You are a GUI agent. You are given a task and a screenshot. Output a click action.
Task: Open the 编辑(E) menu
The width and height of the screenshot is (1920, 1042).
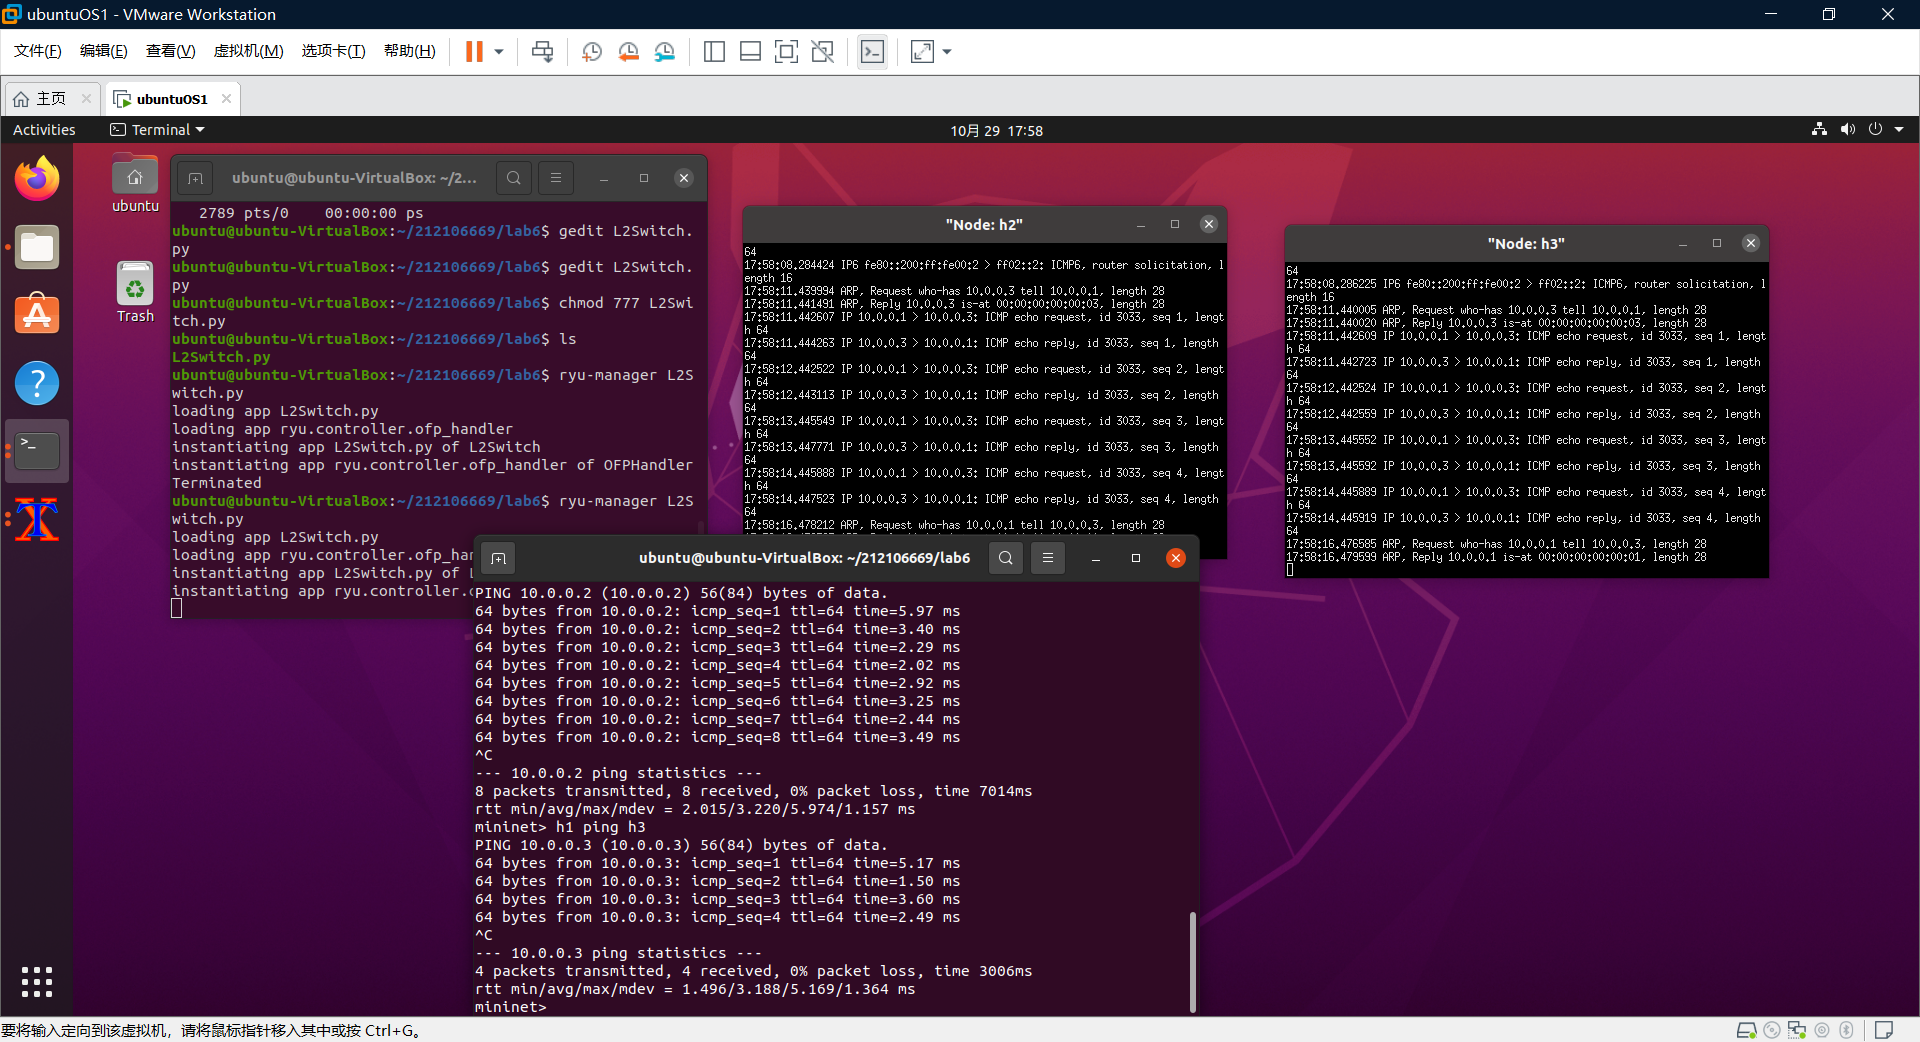pyautogui.click(x=104, y=51)
